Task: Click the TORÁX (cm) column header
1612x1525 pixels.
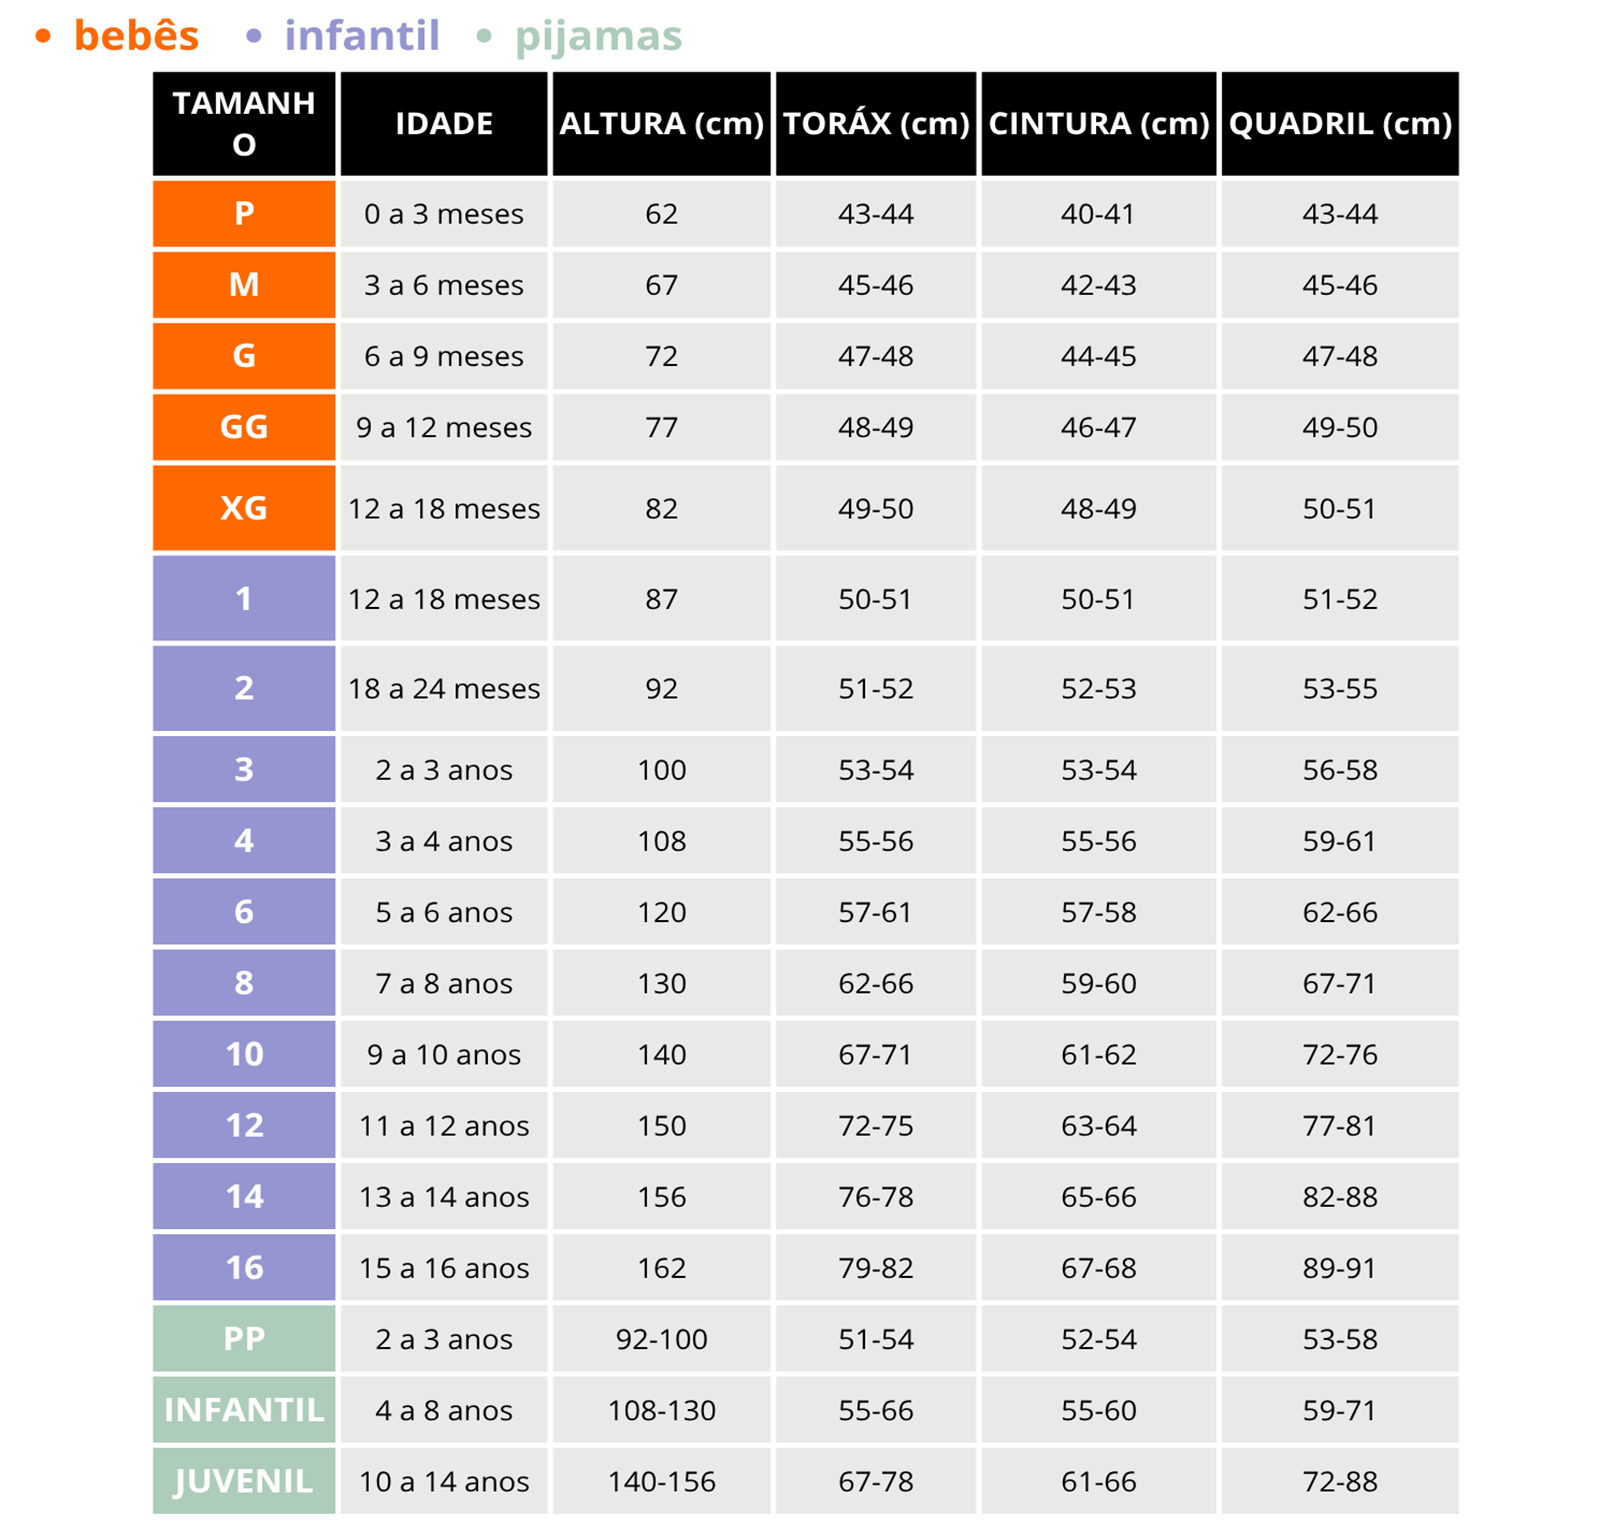Action: (876, 124)
